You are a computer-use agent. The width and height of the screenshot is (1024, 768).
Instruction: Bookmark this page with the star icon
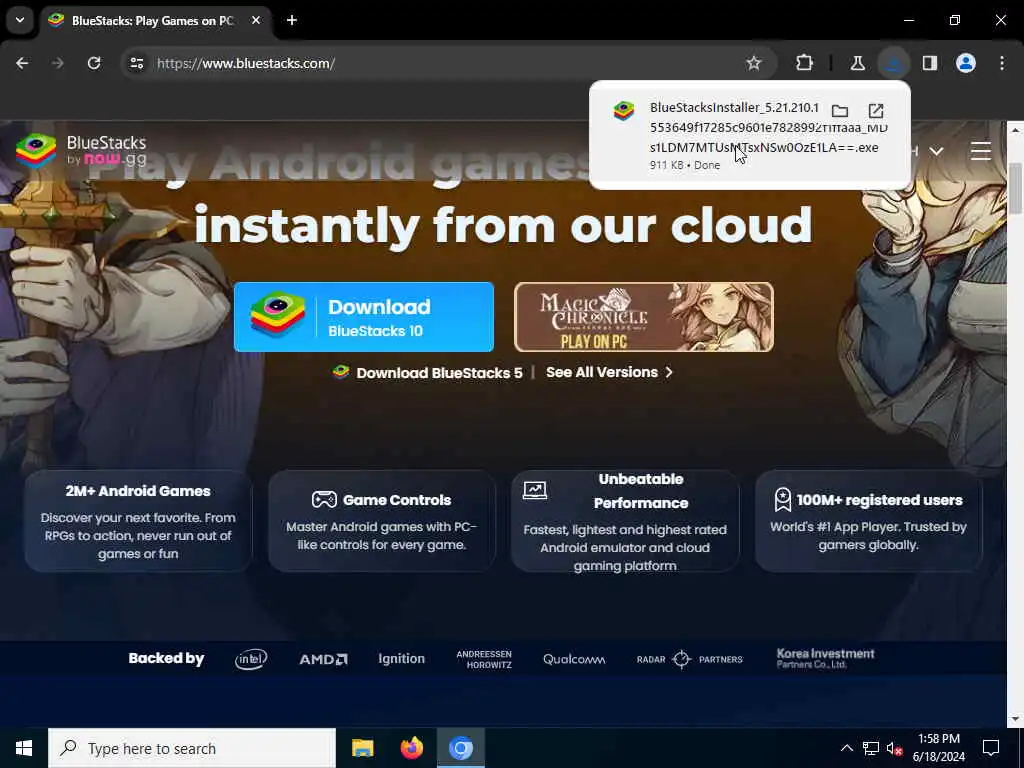(x=754, y=63)
